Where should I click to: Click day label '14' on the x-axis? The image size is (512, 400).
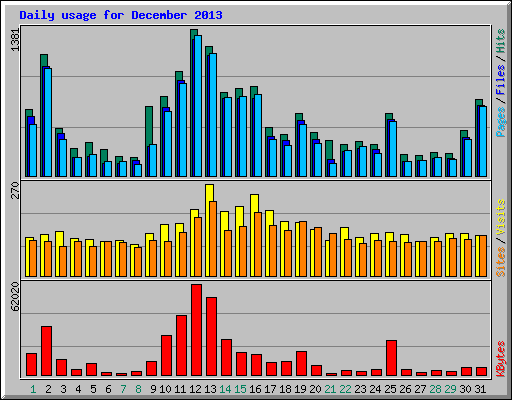point(225,389)
